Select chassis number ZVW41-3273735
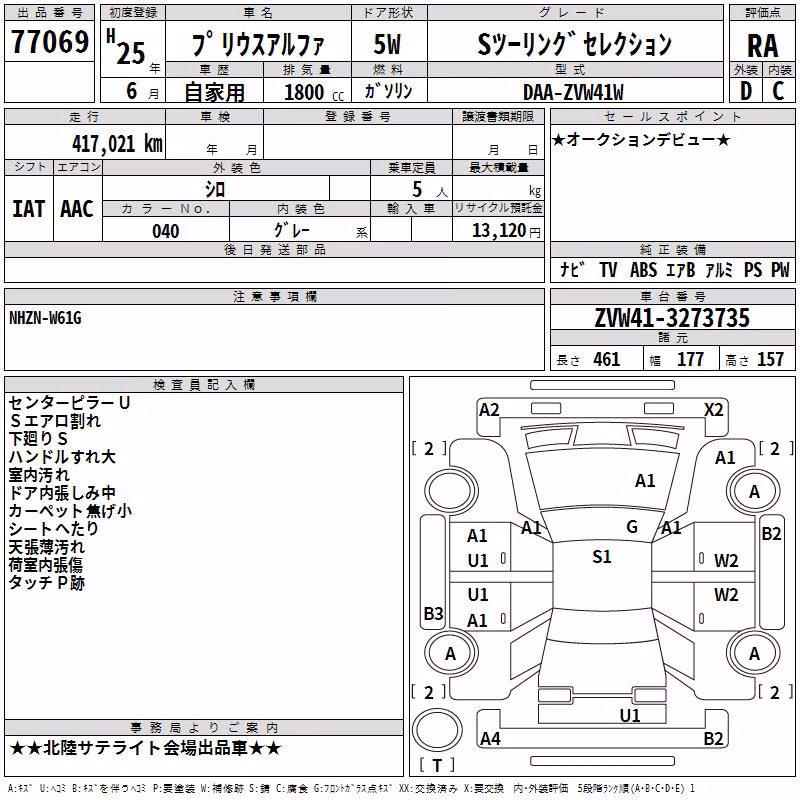800x800 pixels. (672, 318)
